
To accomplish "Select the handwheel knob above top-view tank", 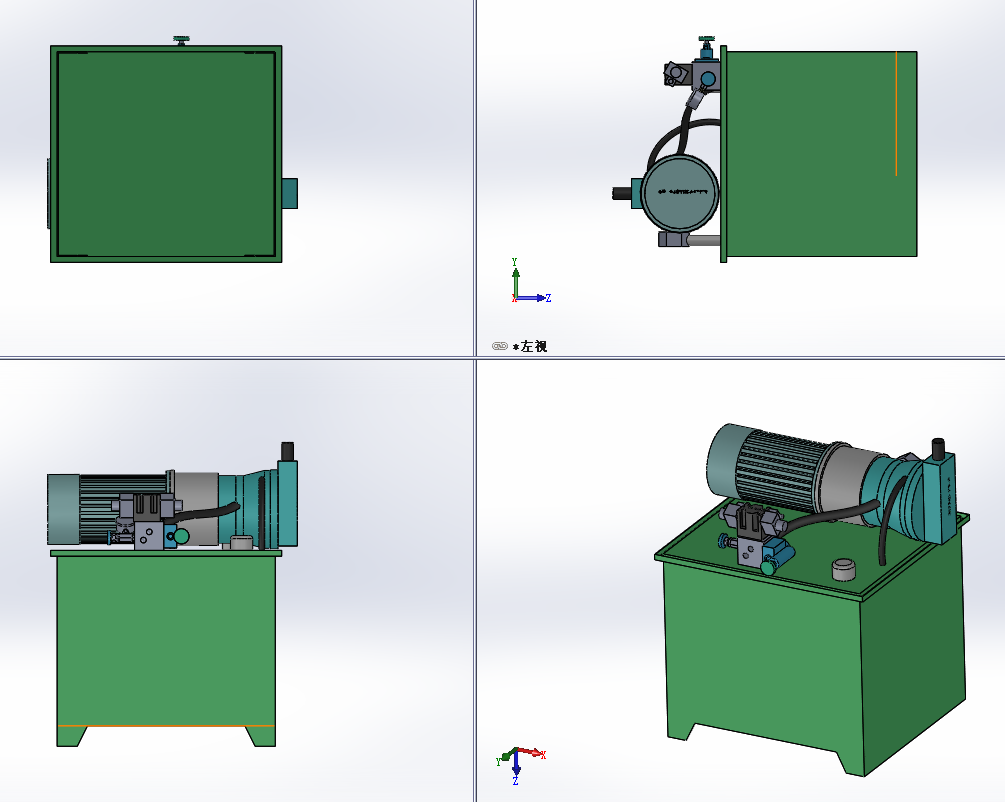I will pyautogui.click(x=181, y=40).
